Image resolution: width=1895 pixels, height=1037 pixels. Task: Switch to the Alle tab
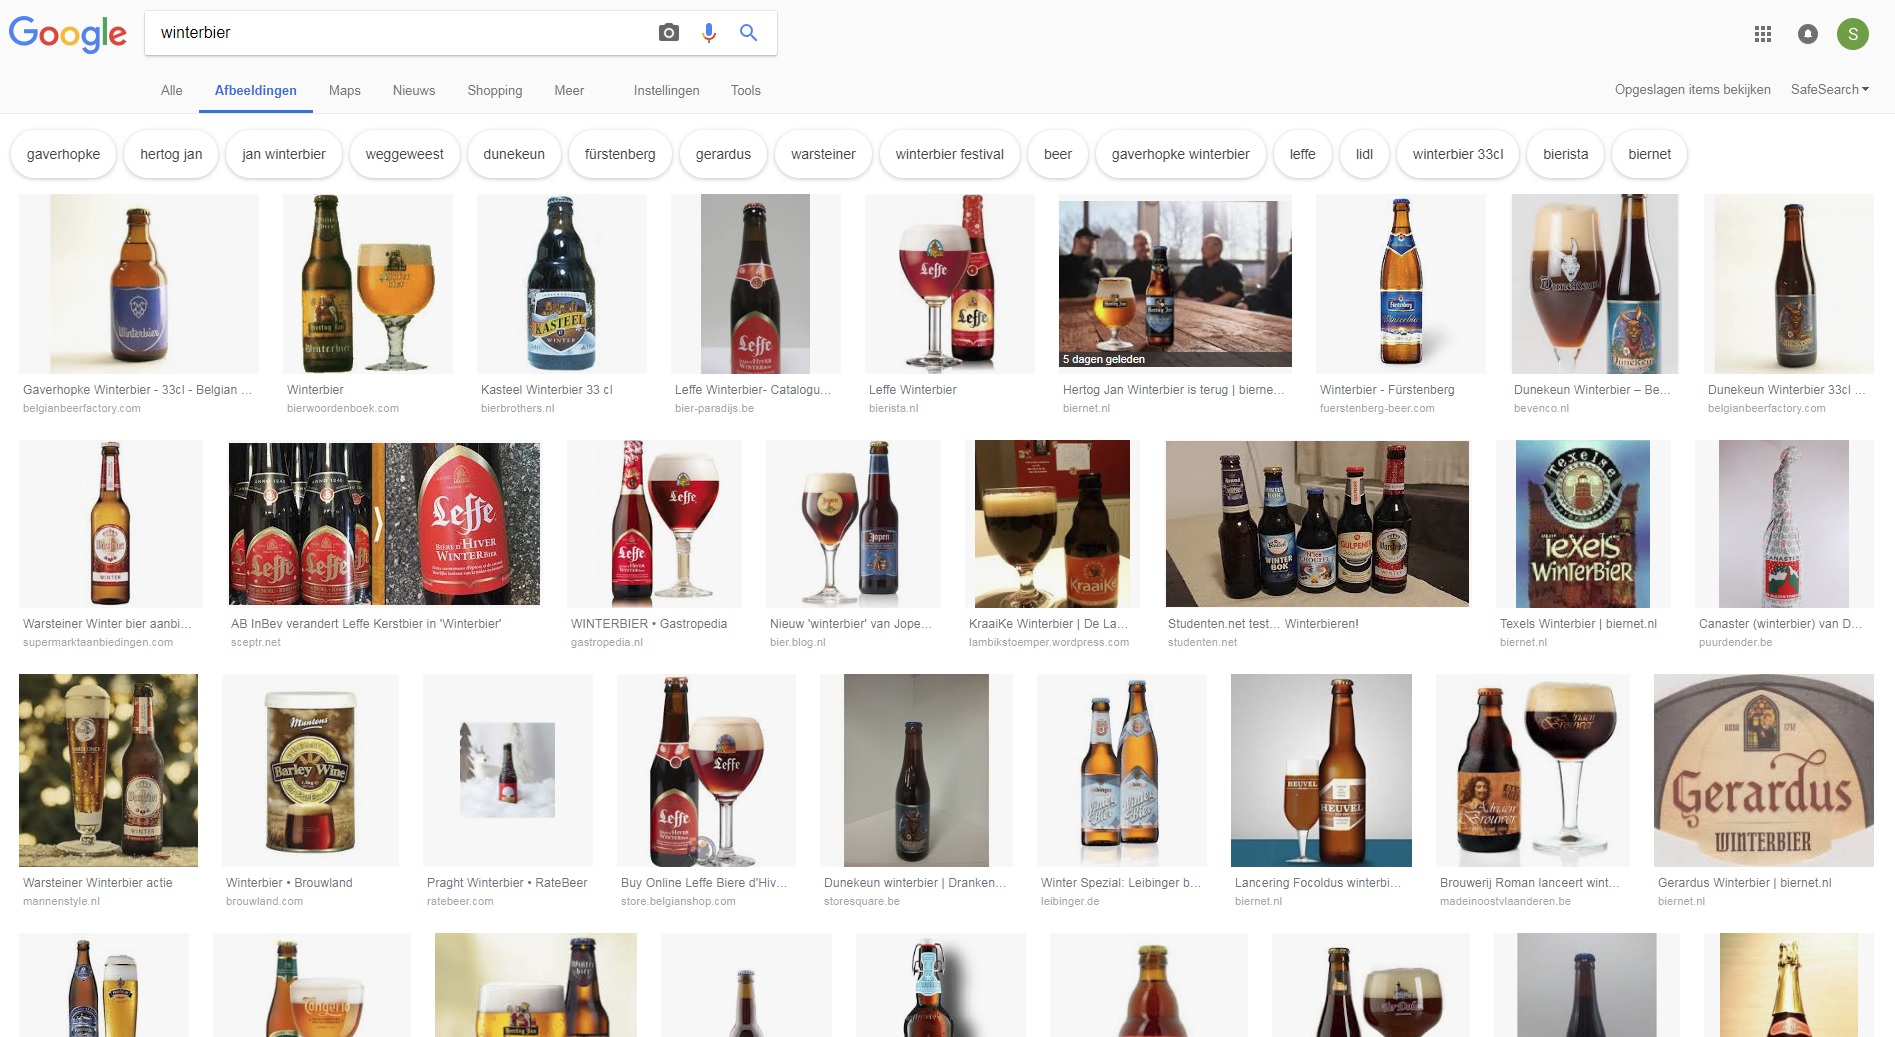171,90
